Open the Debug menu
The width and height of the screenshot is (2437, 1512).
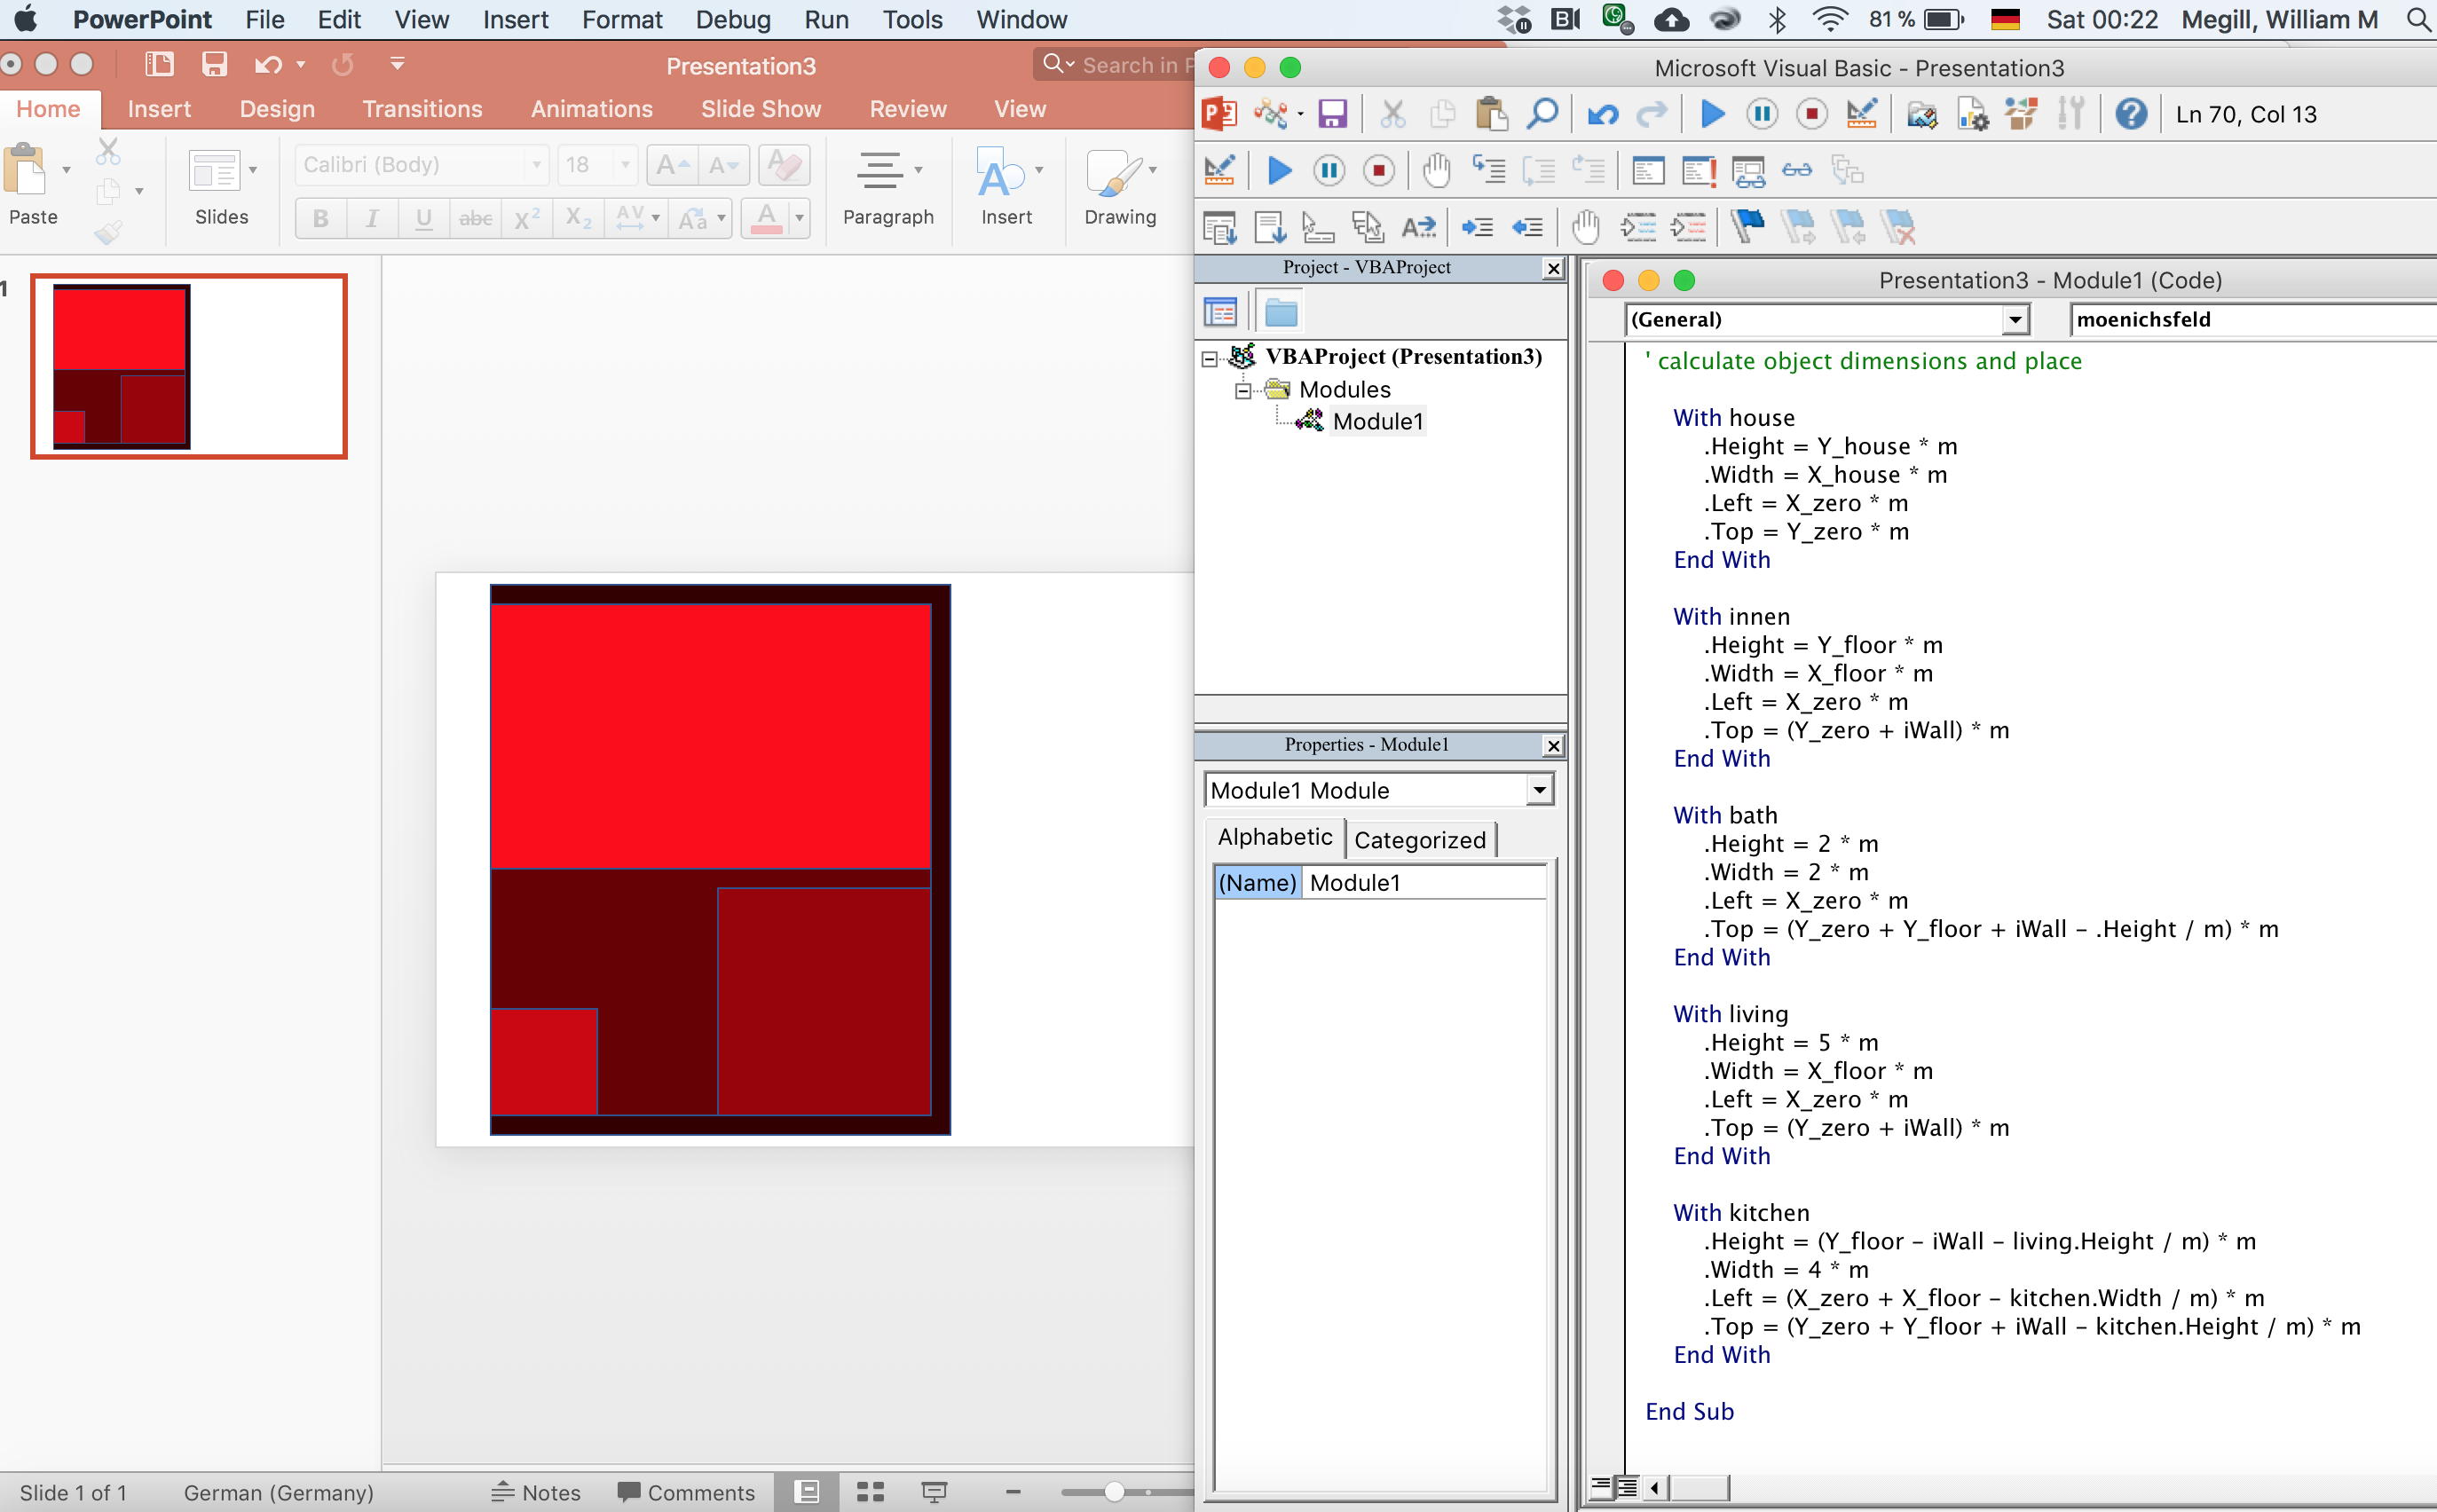pos(733,20)
